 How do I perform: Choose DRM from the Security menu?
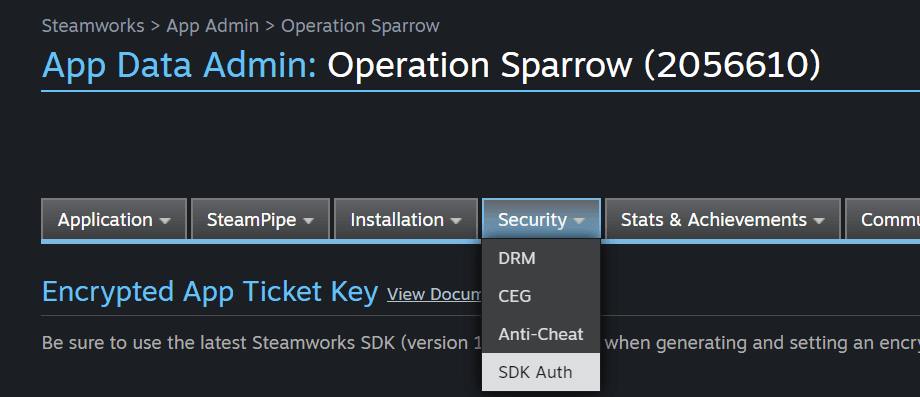[541, 258]
